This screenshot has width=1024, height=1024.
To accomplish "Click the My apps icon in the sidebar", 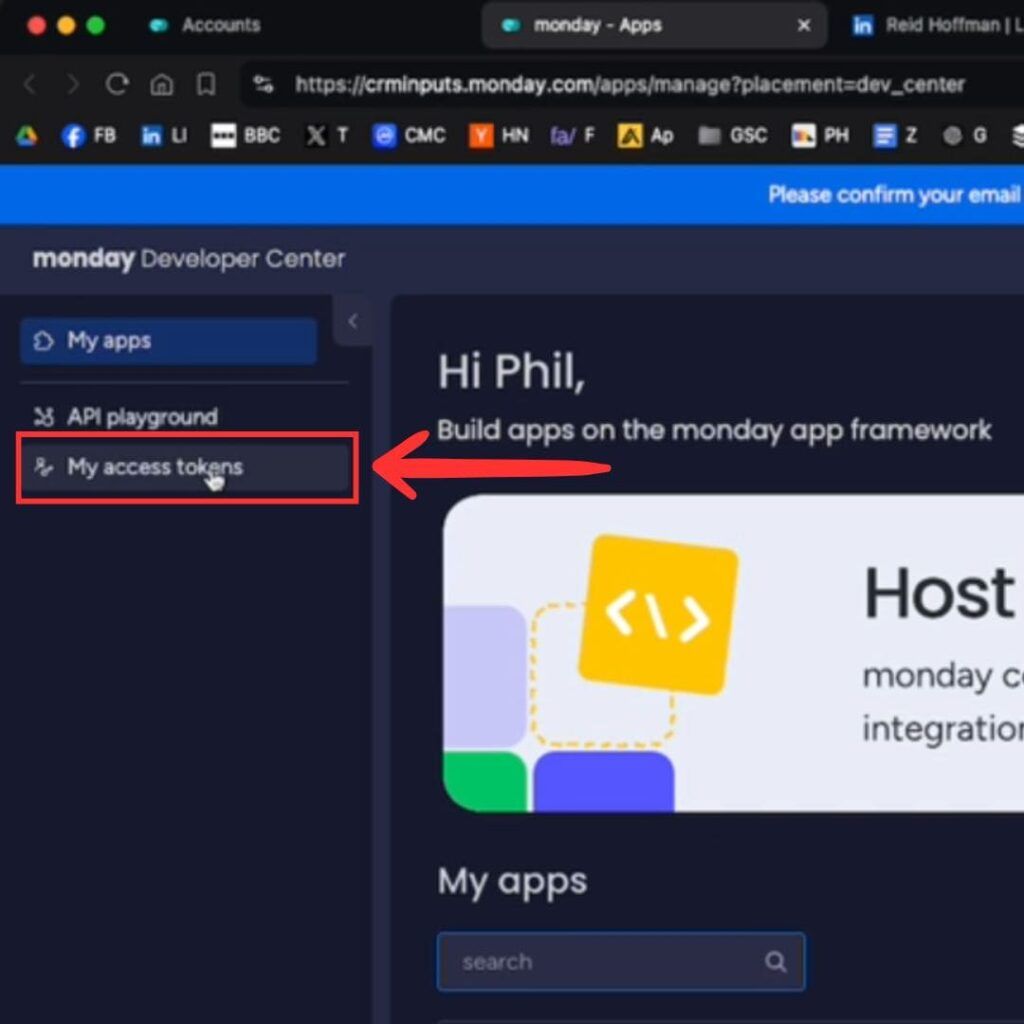I will tap(43, 341).
